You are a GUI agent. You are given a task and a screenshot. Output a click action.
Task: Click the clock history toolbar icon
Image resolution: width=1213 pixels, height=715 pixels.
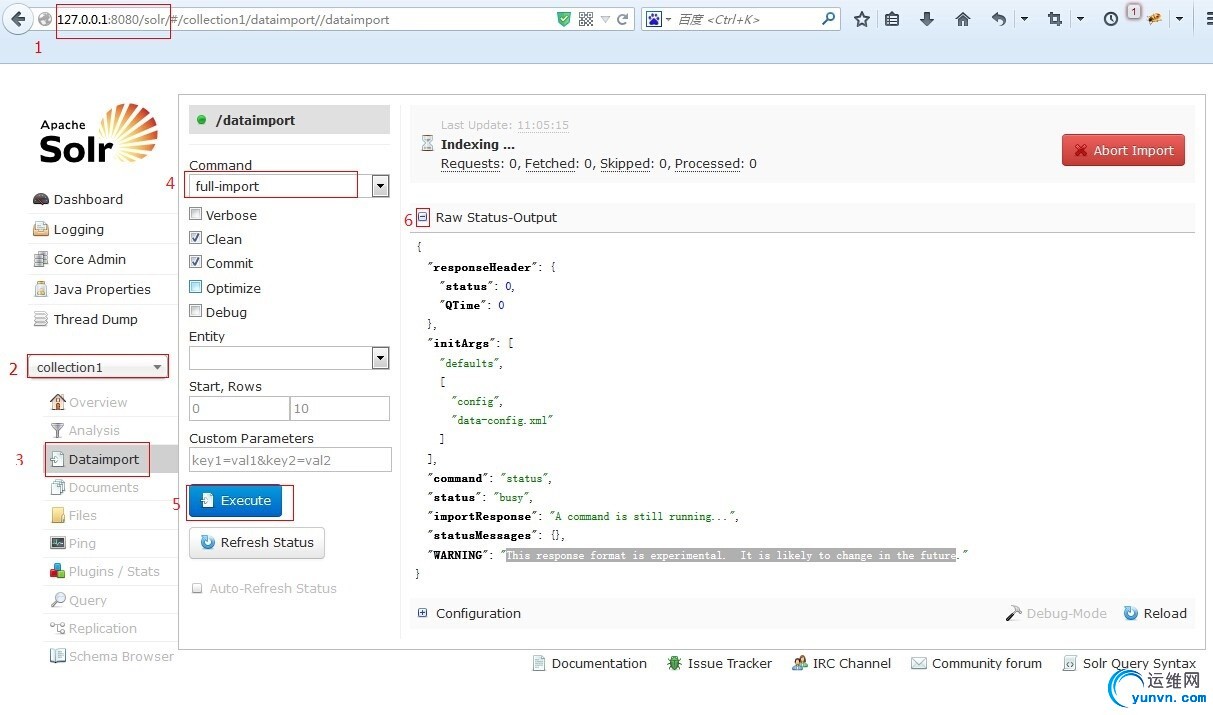pos(1111,19)
